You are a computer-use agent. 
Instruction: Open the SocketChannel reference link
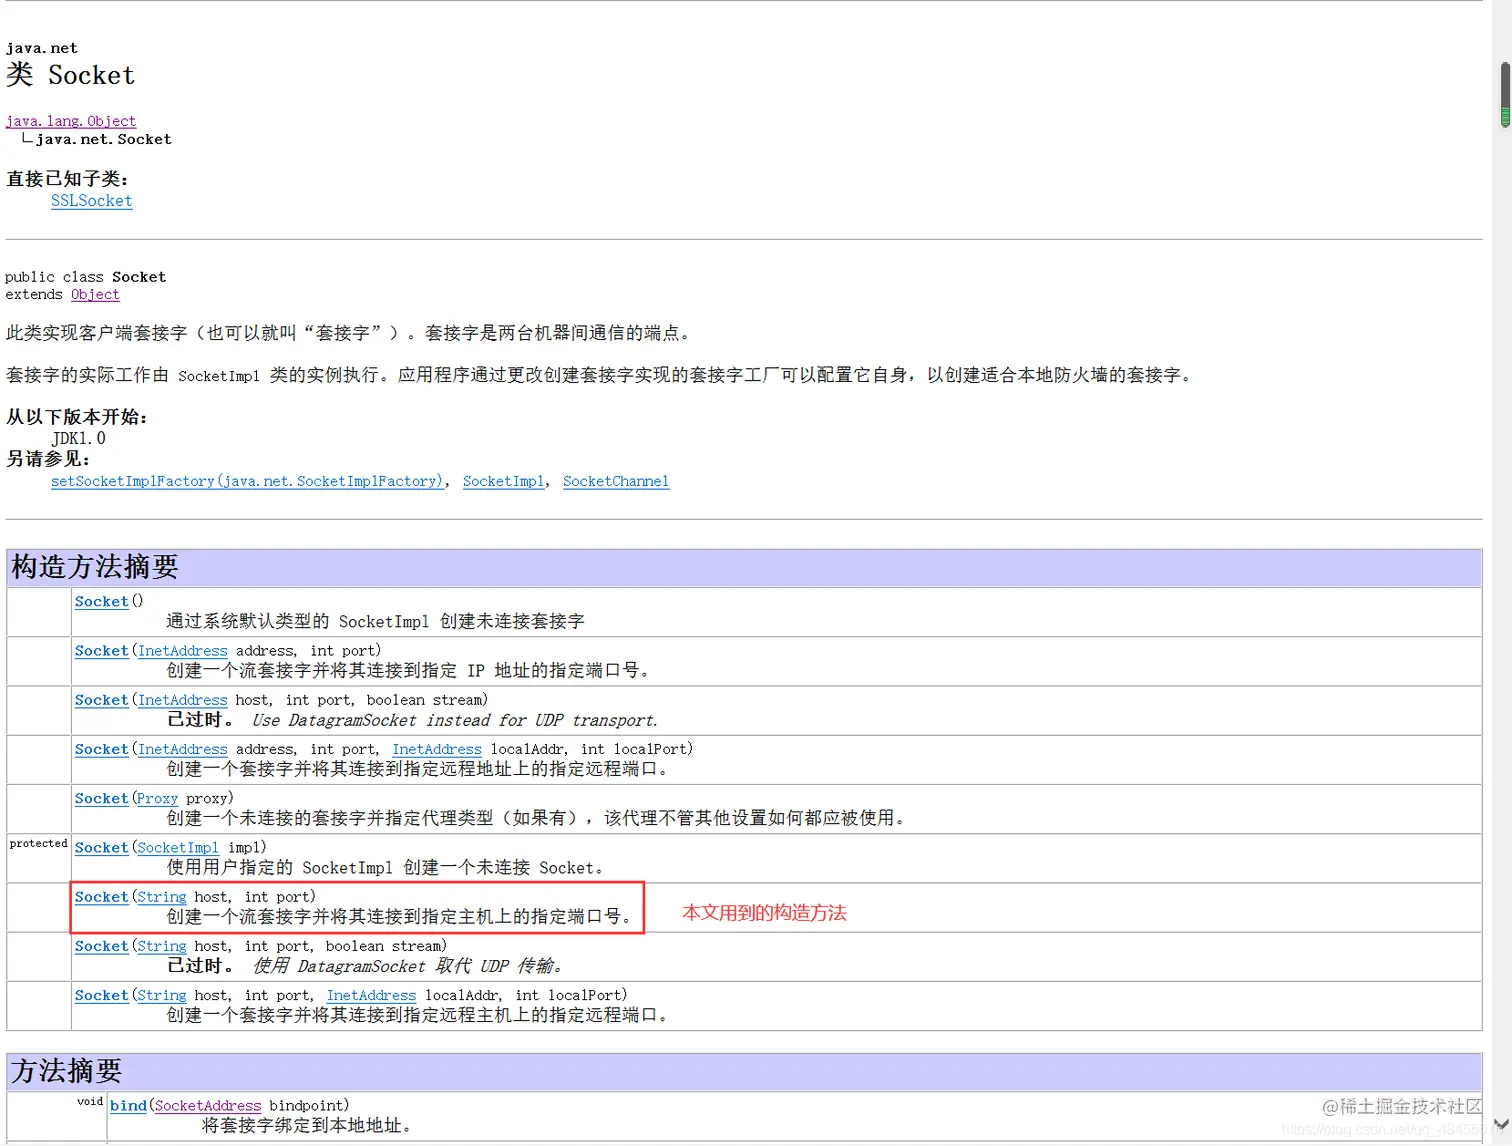[616, 481]
